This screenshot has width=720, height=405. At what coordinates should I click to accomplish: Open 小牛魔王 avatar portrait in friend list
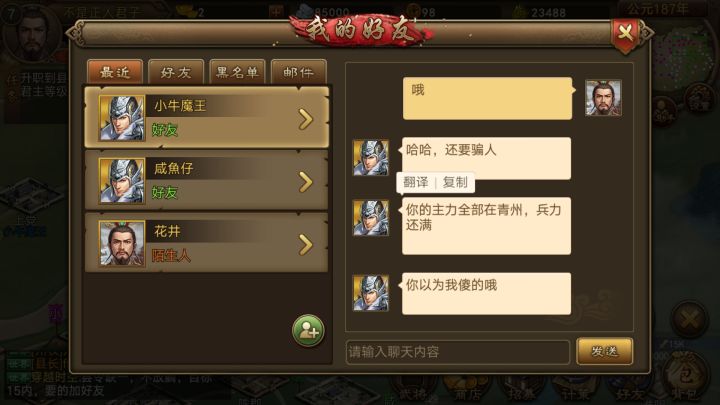(x=122, y=118)
